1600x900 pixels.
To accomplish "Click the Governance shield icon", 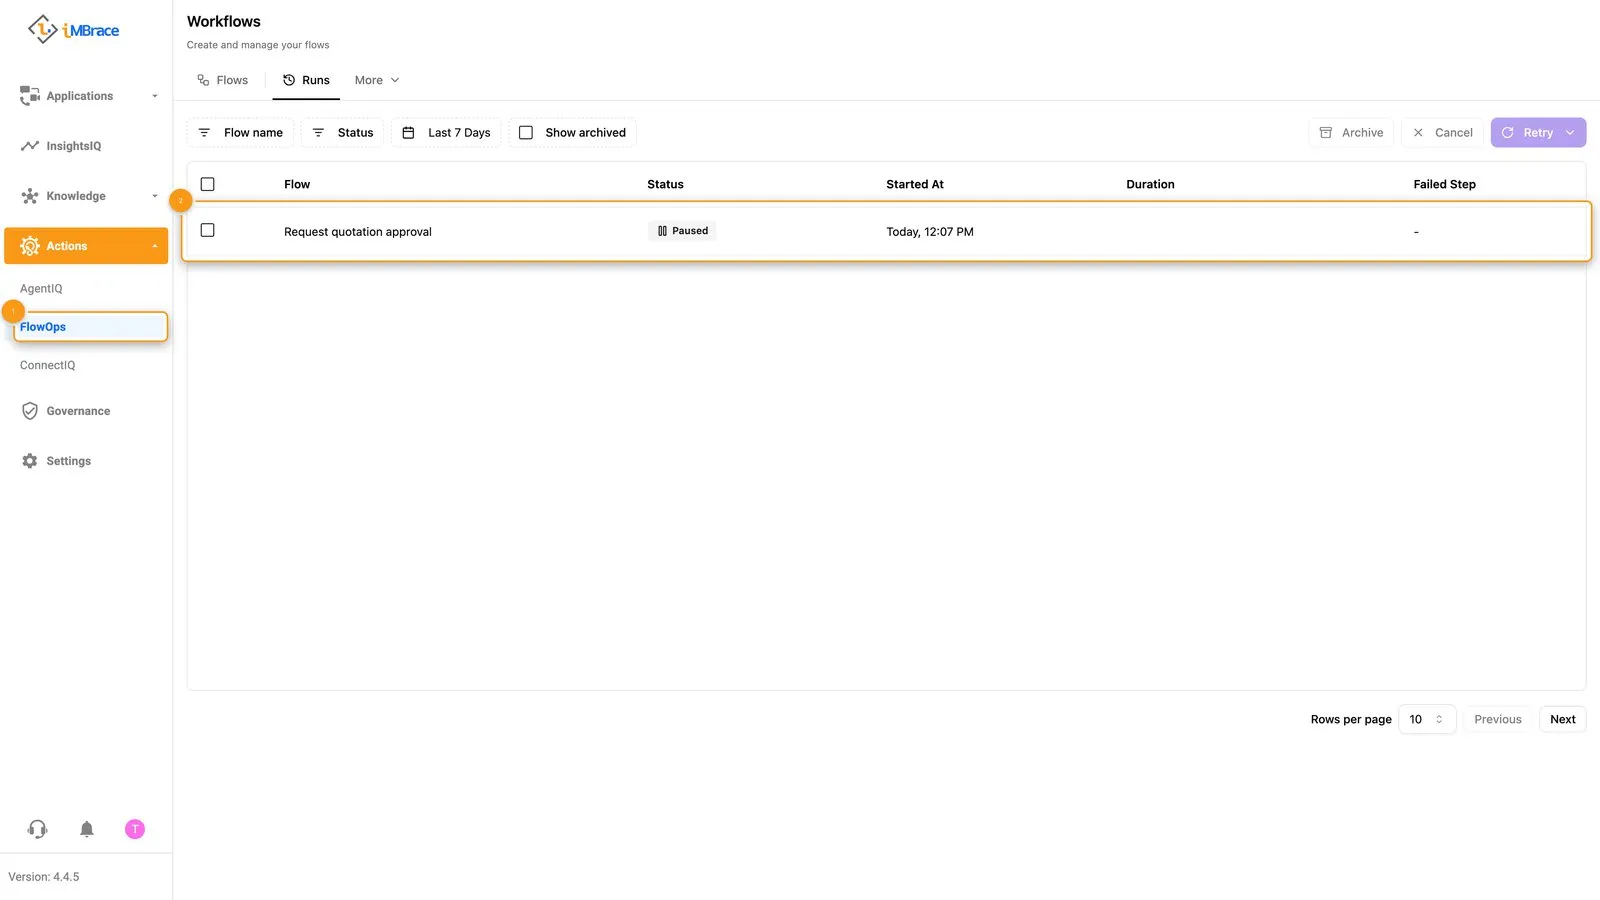I will 30,411.
